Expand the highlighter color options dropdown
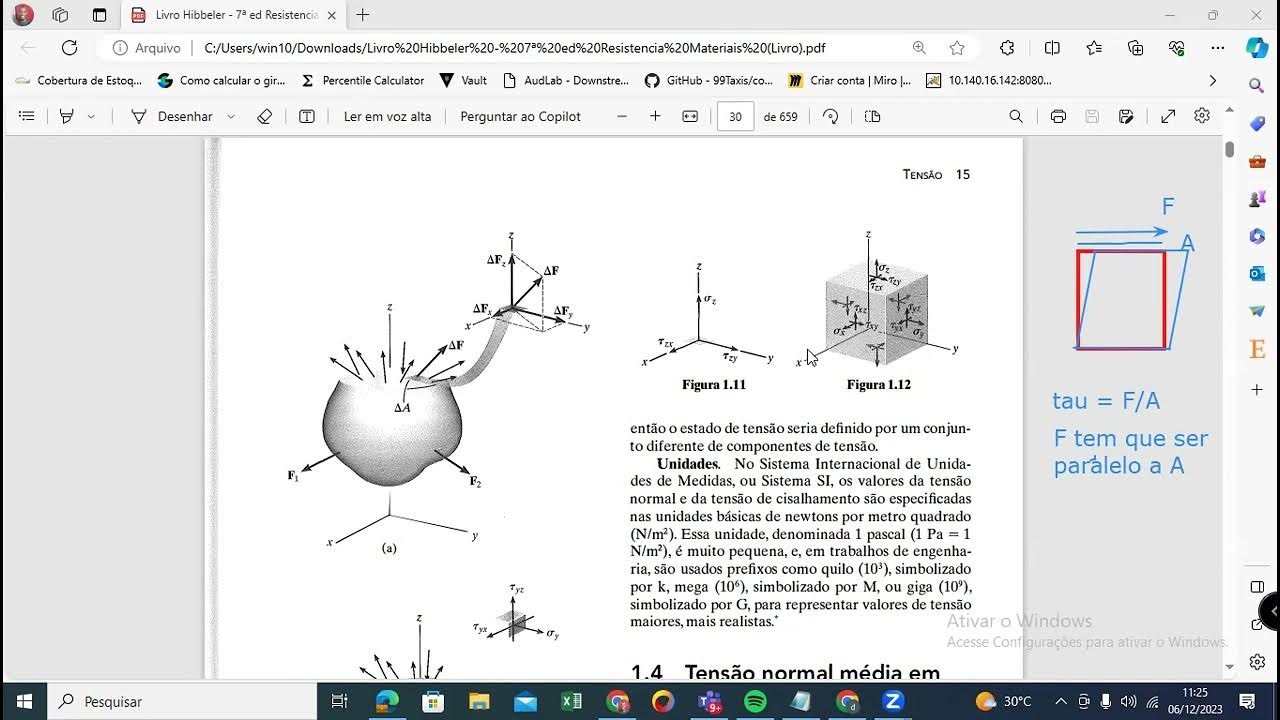The width and height of the screenshot is (1280, 720). coord(93,116)
